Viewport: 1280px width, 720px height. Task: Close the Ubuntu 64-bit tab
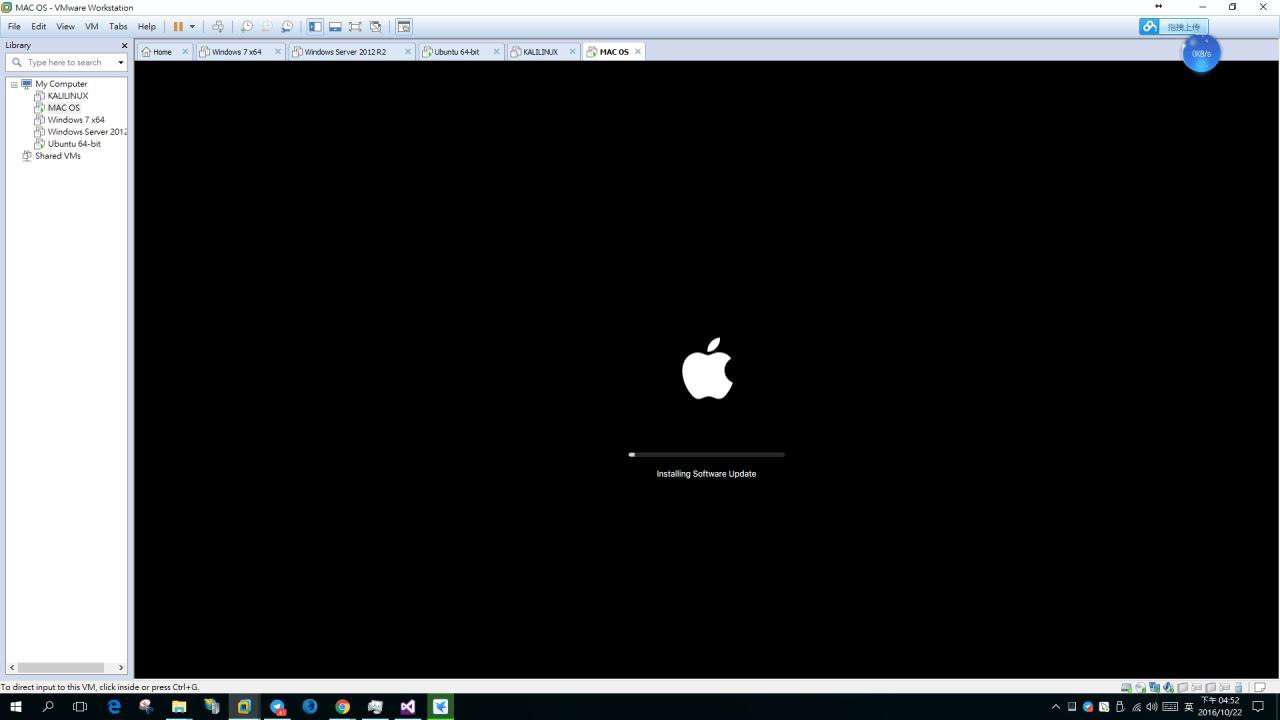point(496,52)
